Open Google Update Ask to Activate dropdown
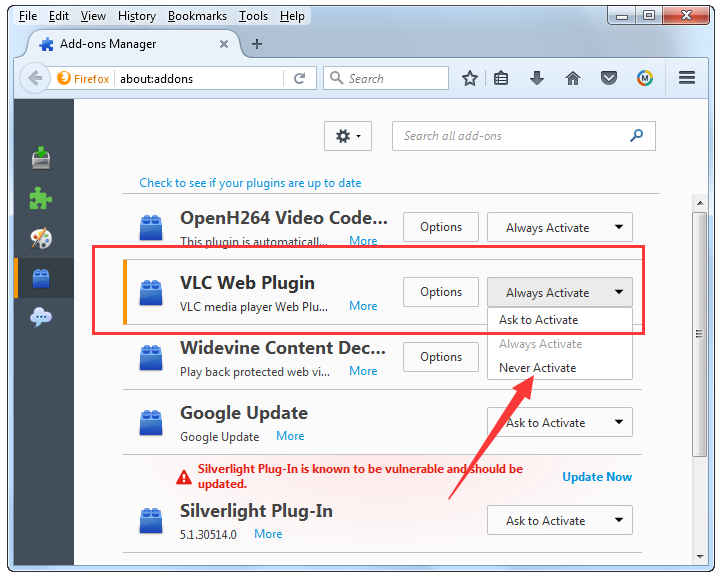Image resolution: width=723 pixels, height=580 pixels. [x=560, y=422]
